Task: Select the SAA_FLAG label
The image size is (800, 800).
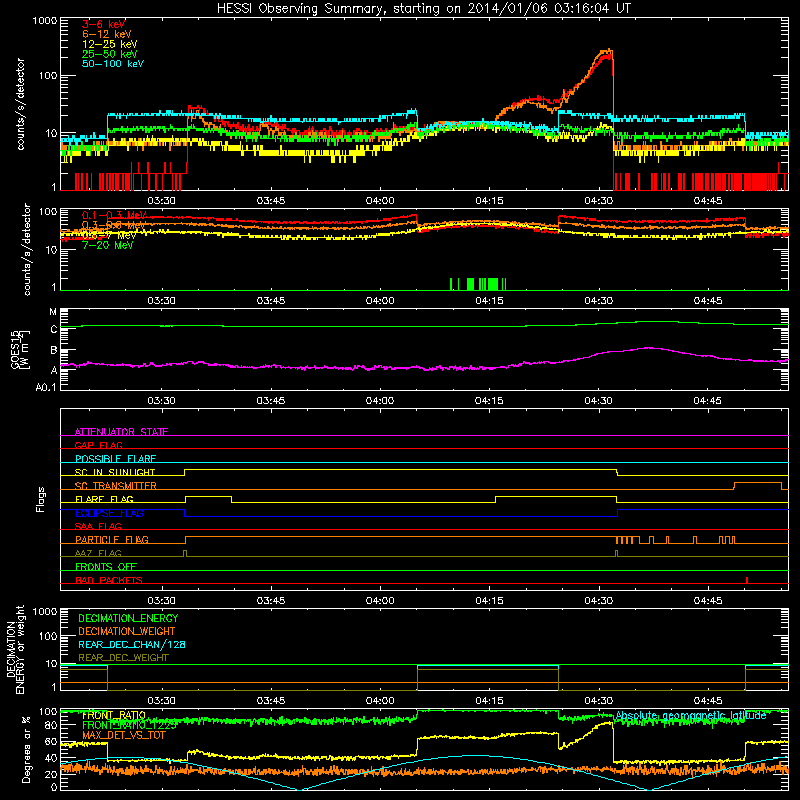Action: pos(98,526)
